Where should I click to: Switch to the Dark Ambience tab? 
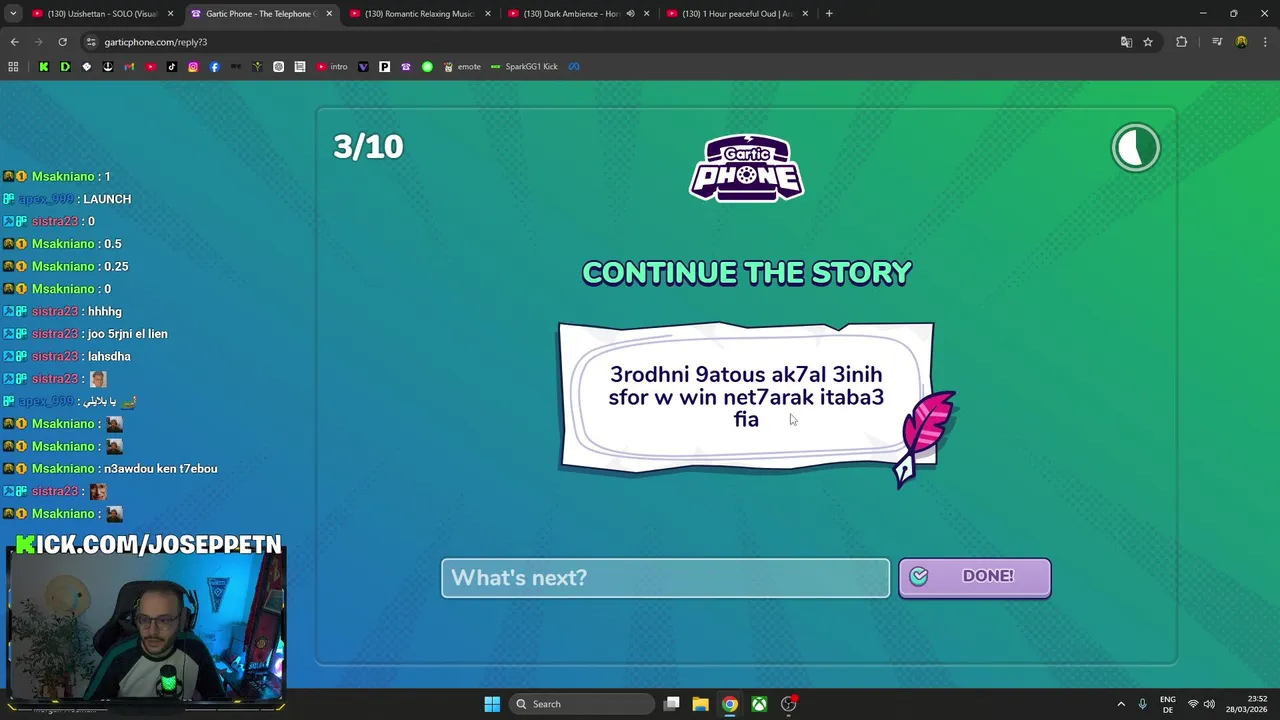click(x=578, y=14)
